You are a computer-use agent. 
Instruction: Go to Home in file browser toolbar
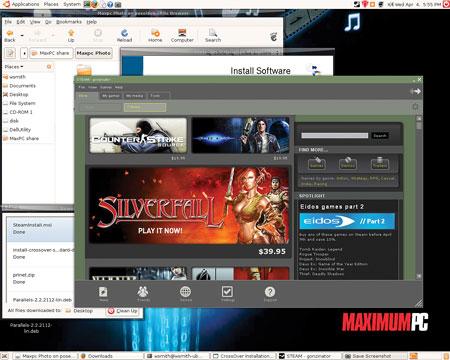click(155, 35)
